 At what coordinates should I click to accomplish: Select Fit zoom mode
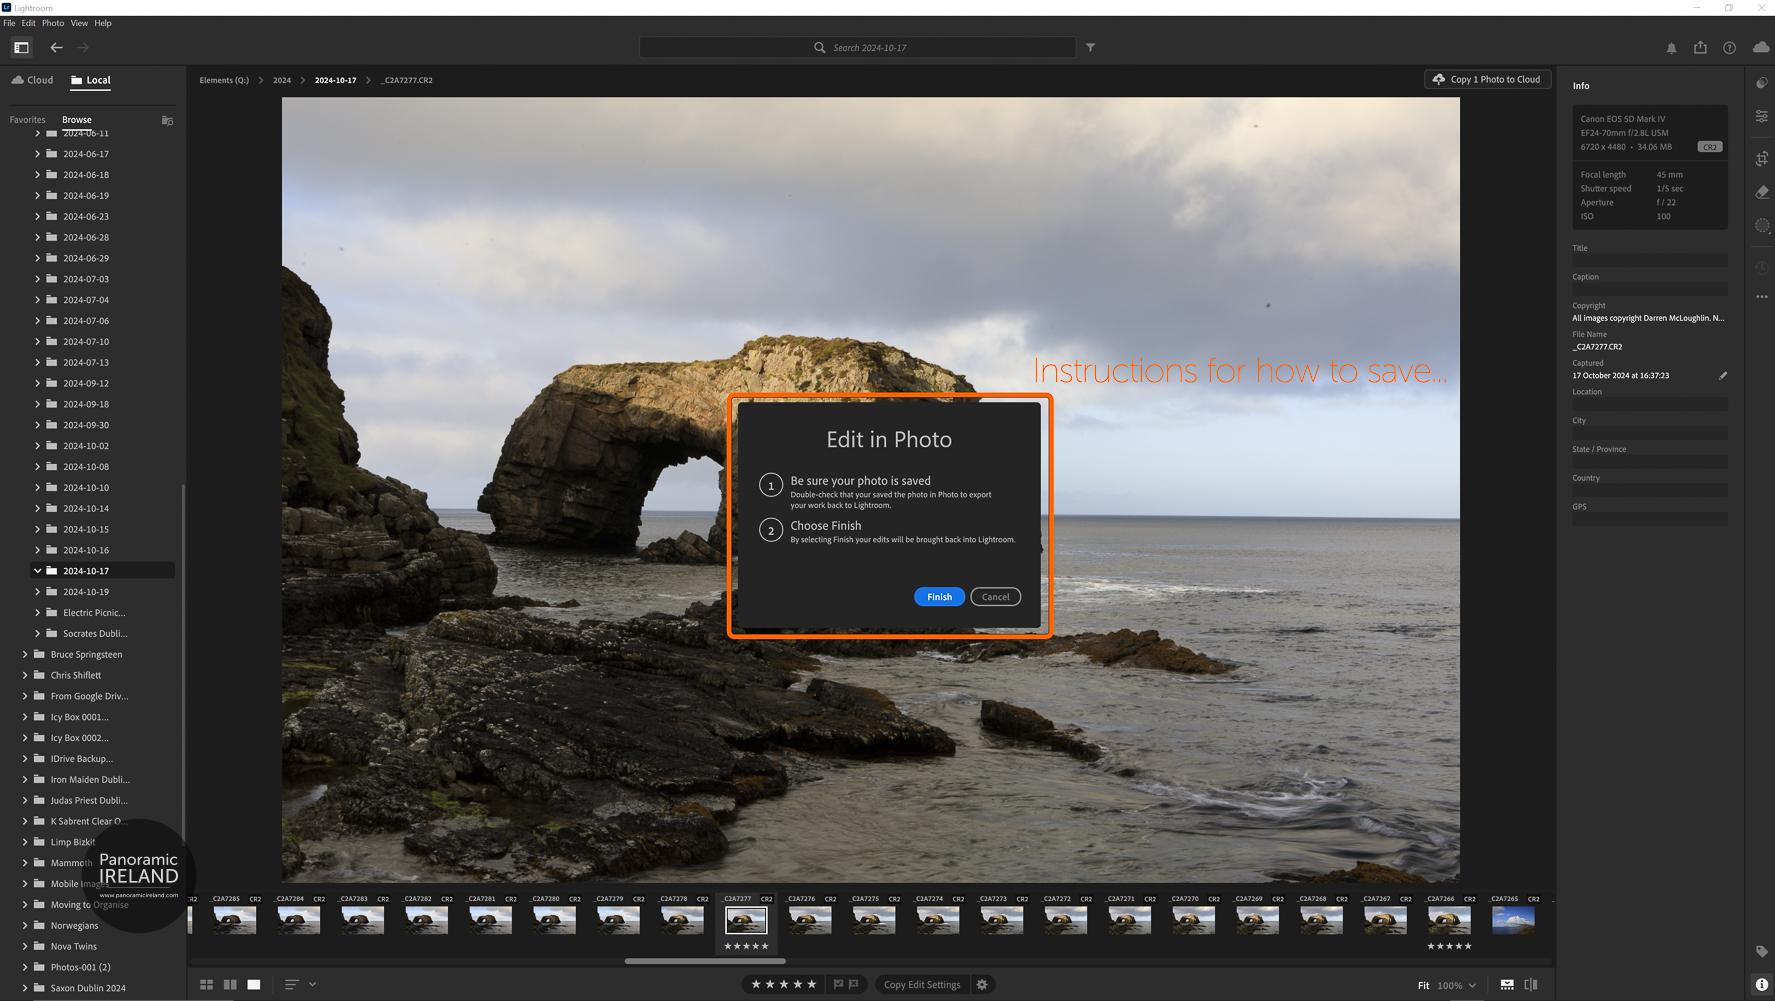point(1423,986)
